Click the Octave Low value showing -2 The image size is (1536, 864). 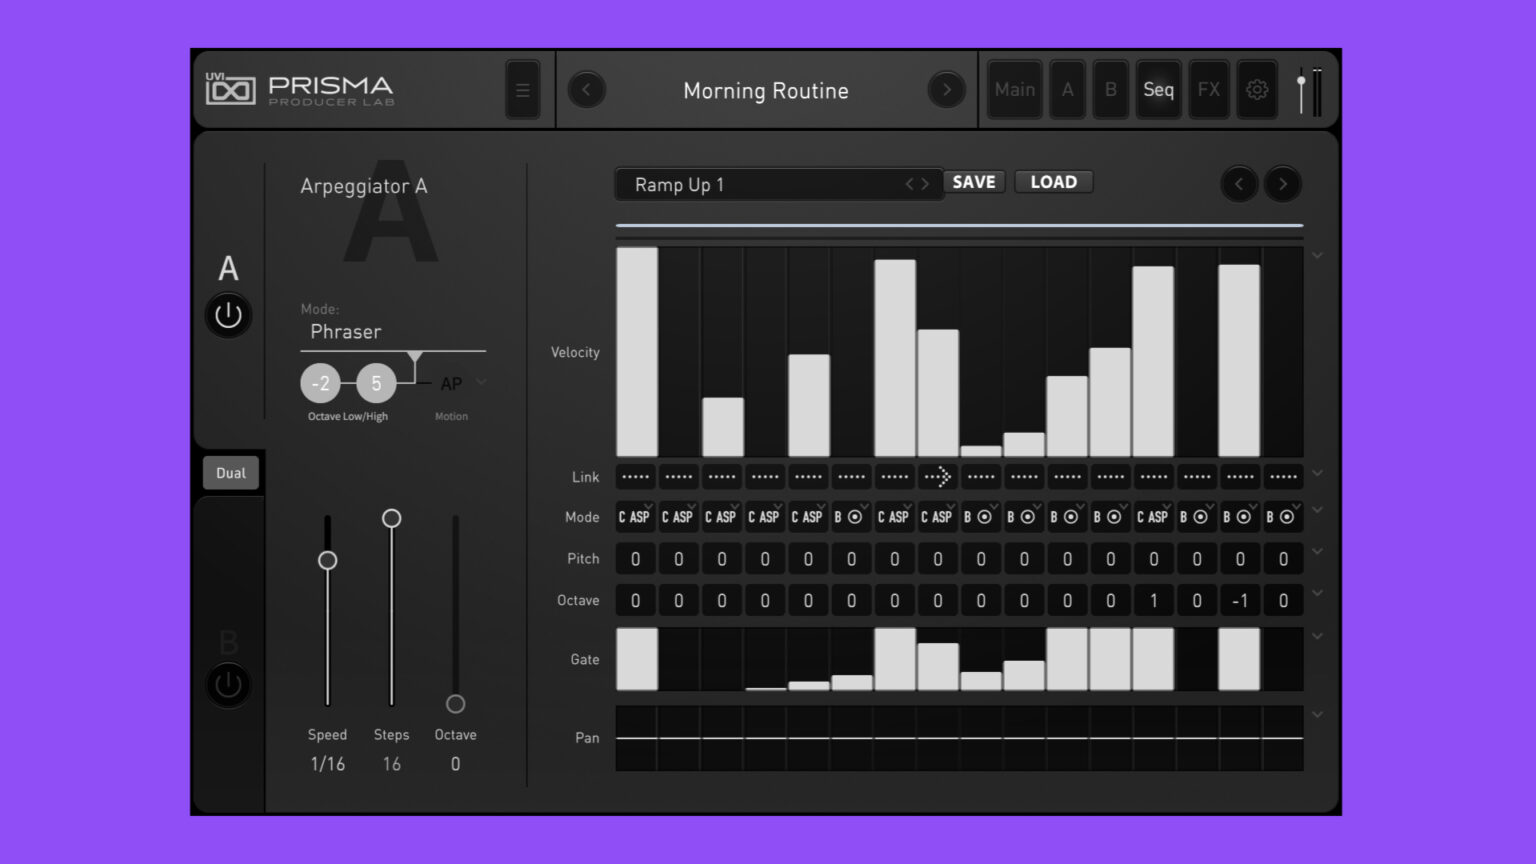coord(321,383)
